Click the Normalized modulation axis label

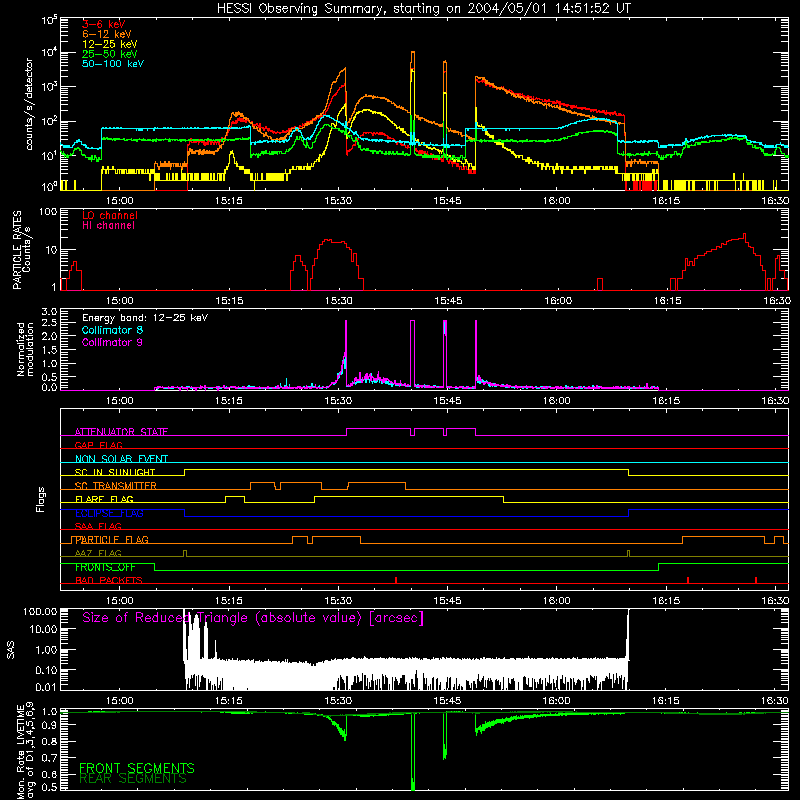pyautogui.click(x=26, y=349)
